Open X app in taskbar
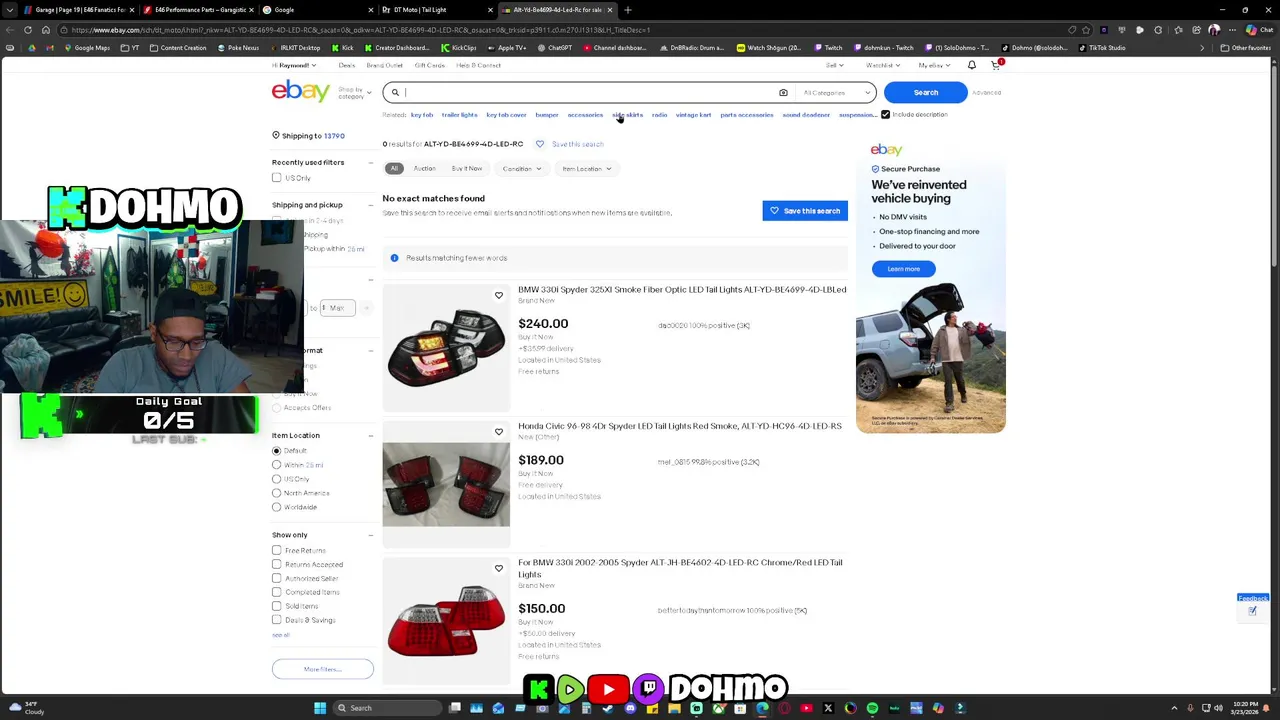1280x720 pixels. pyautogui.click(x=828, y=708)
